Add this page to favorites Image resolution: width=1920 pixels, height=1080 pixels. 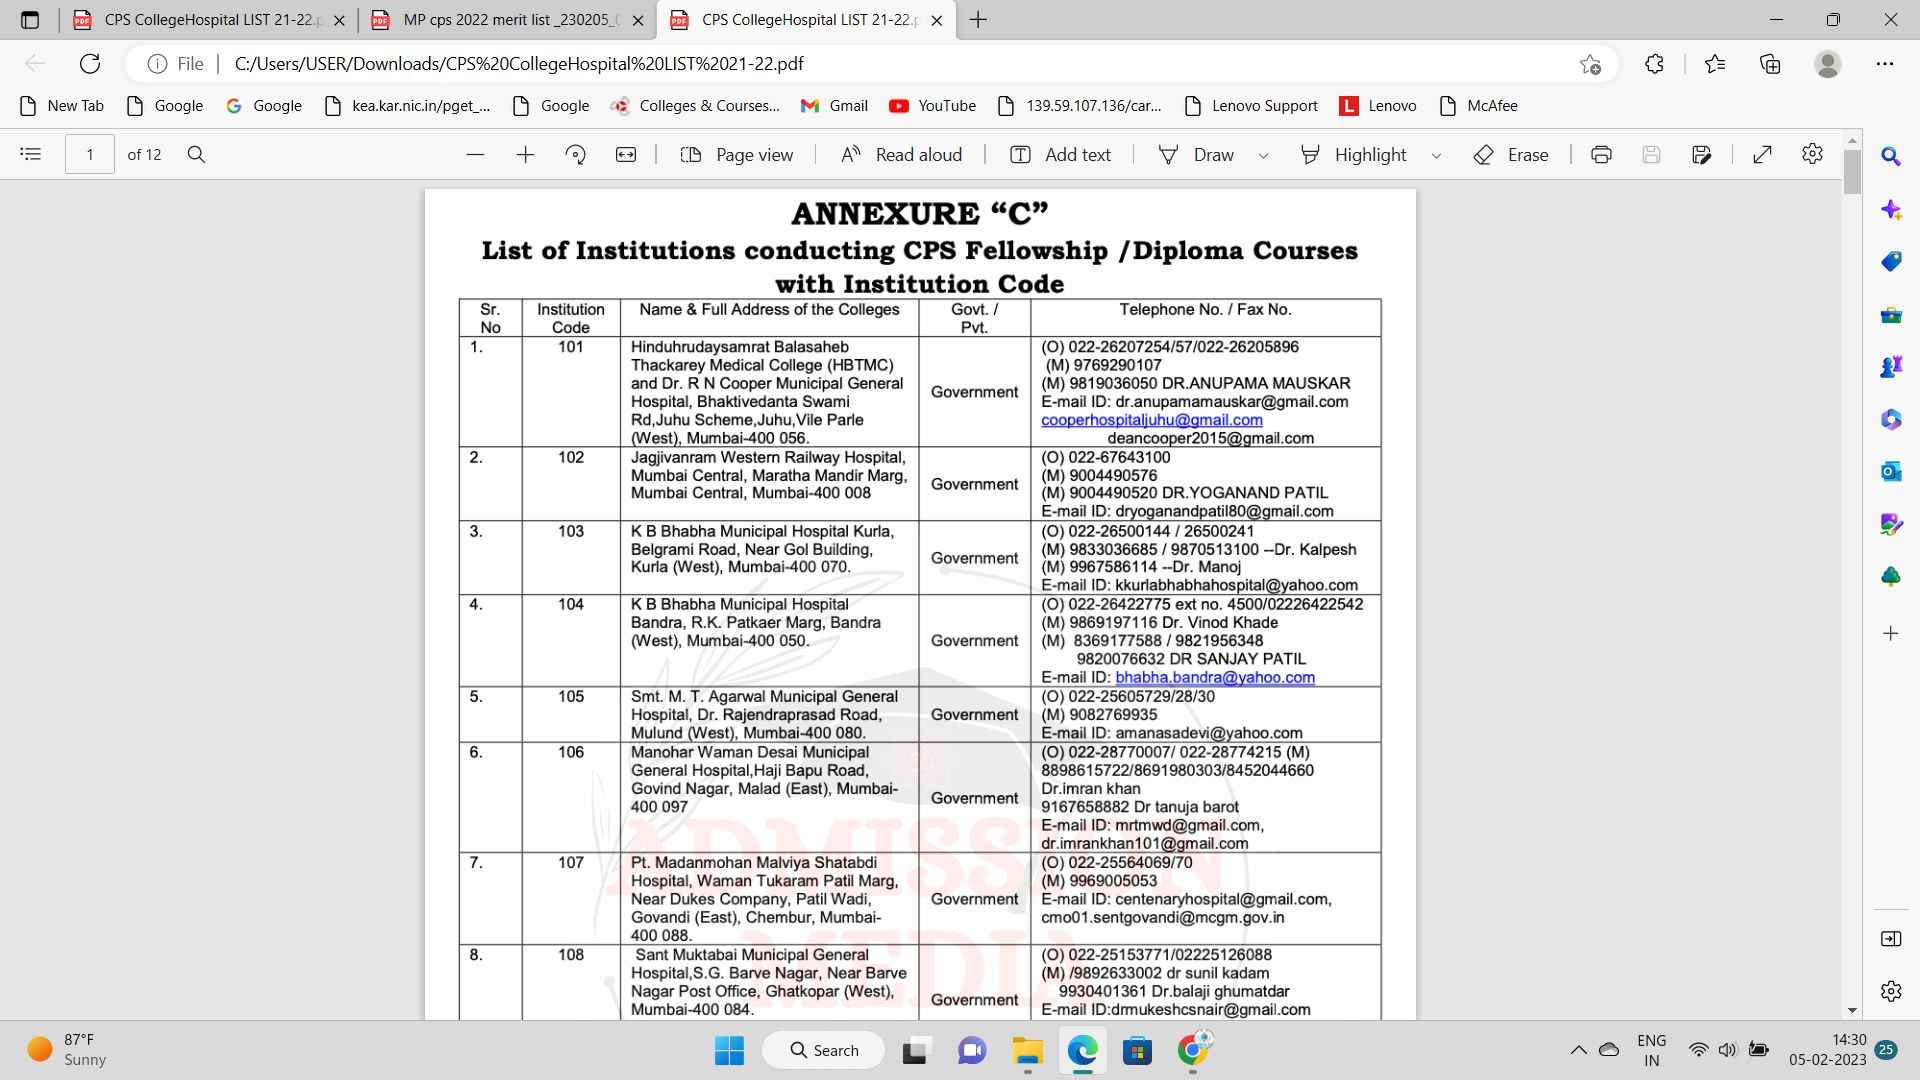(x=1590, y=64)
